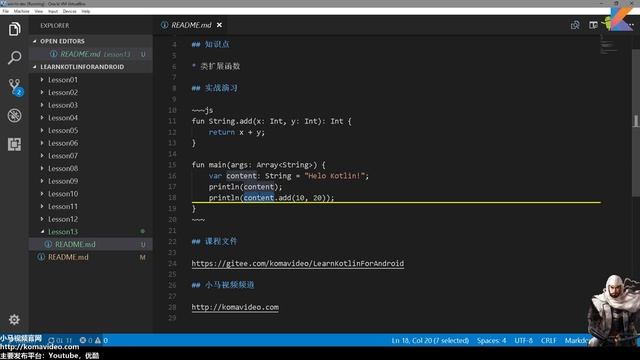
Task: Open README.md inside Lesson13 folder
Action: pos(91,244)
